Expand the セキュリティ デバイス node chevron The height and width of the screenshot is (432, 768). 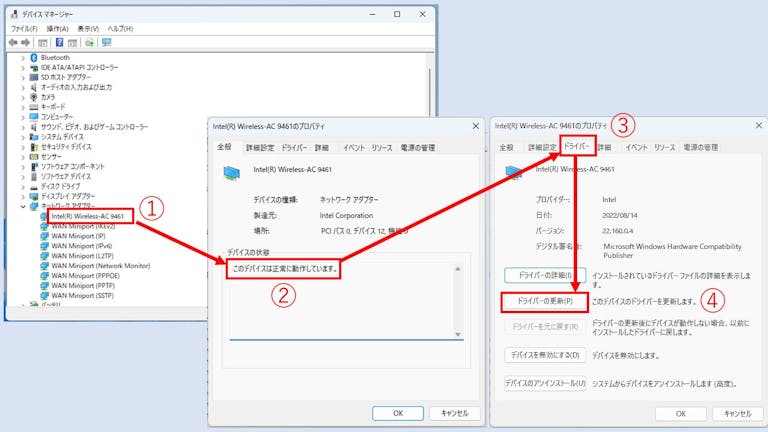point(23,146)
